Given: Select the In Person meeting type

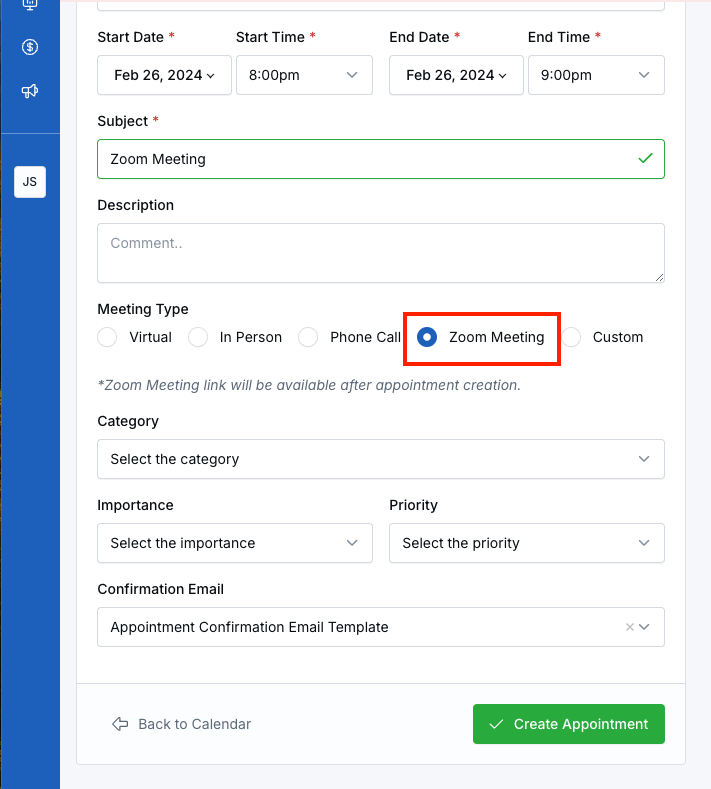Looking at the screenshot, I should click(198, 337).
